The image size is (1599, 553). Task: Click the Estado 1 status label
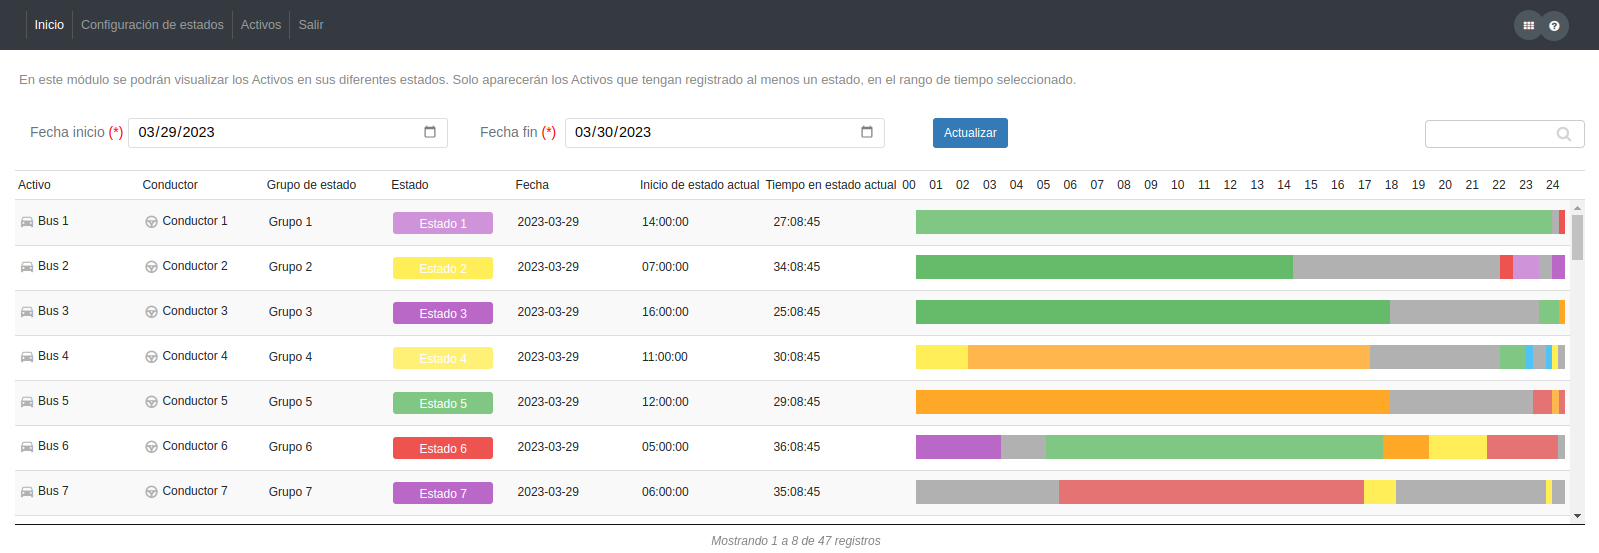(442, 223)
